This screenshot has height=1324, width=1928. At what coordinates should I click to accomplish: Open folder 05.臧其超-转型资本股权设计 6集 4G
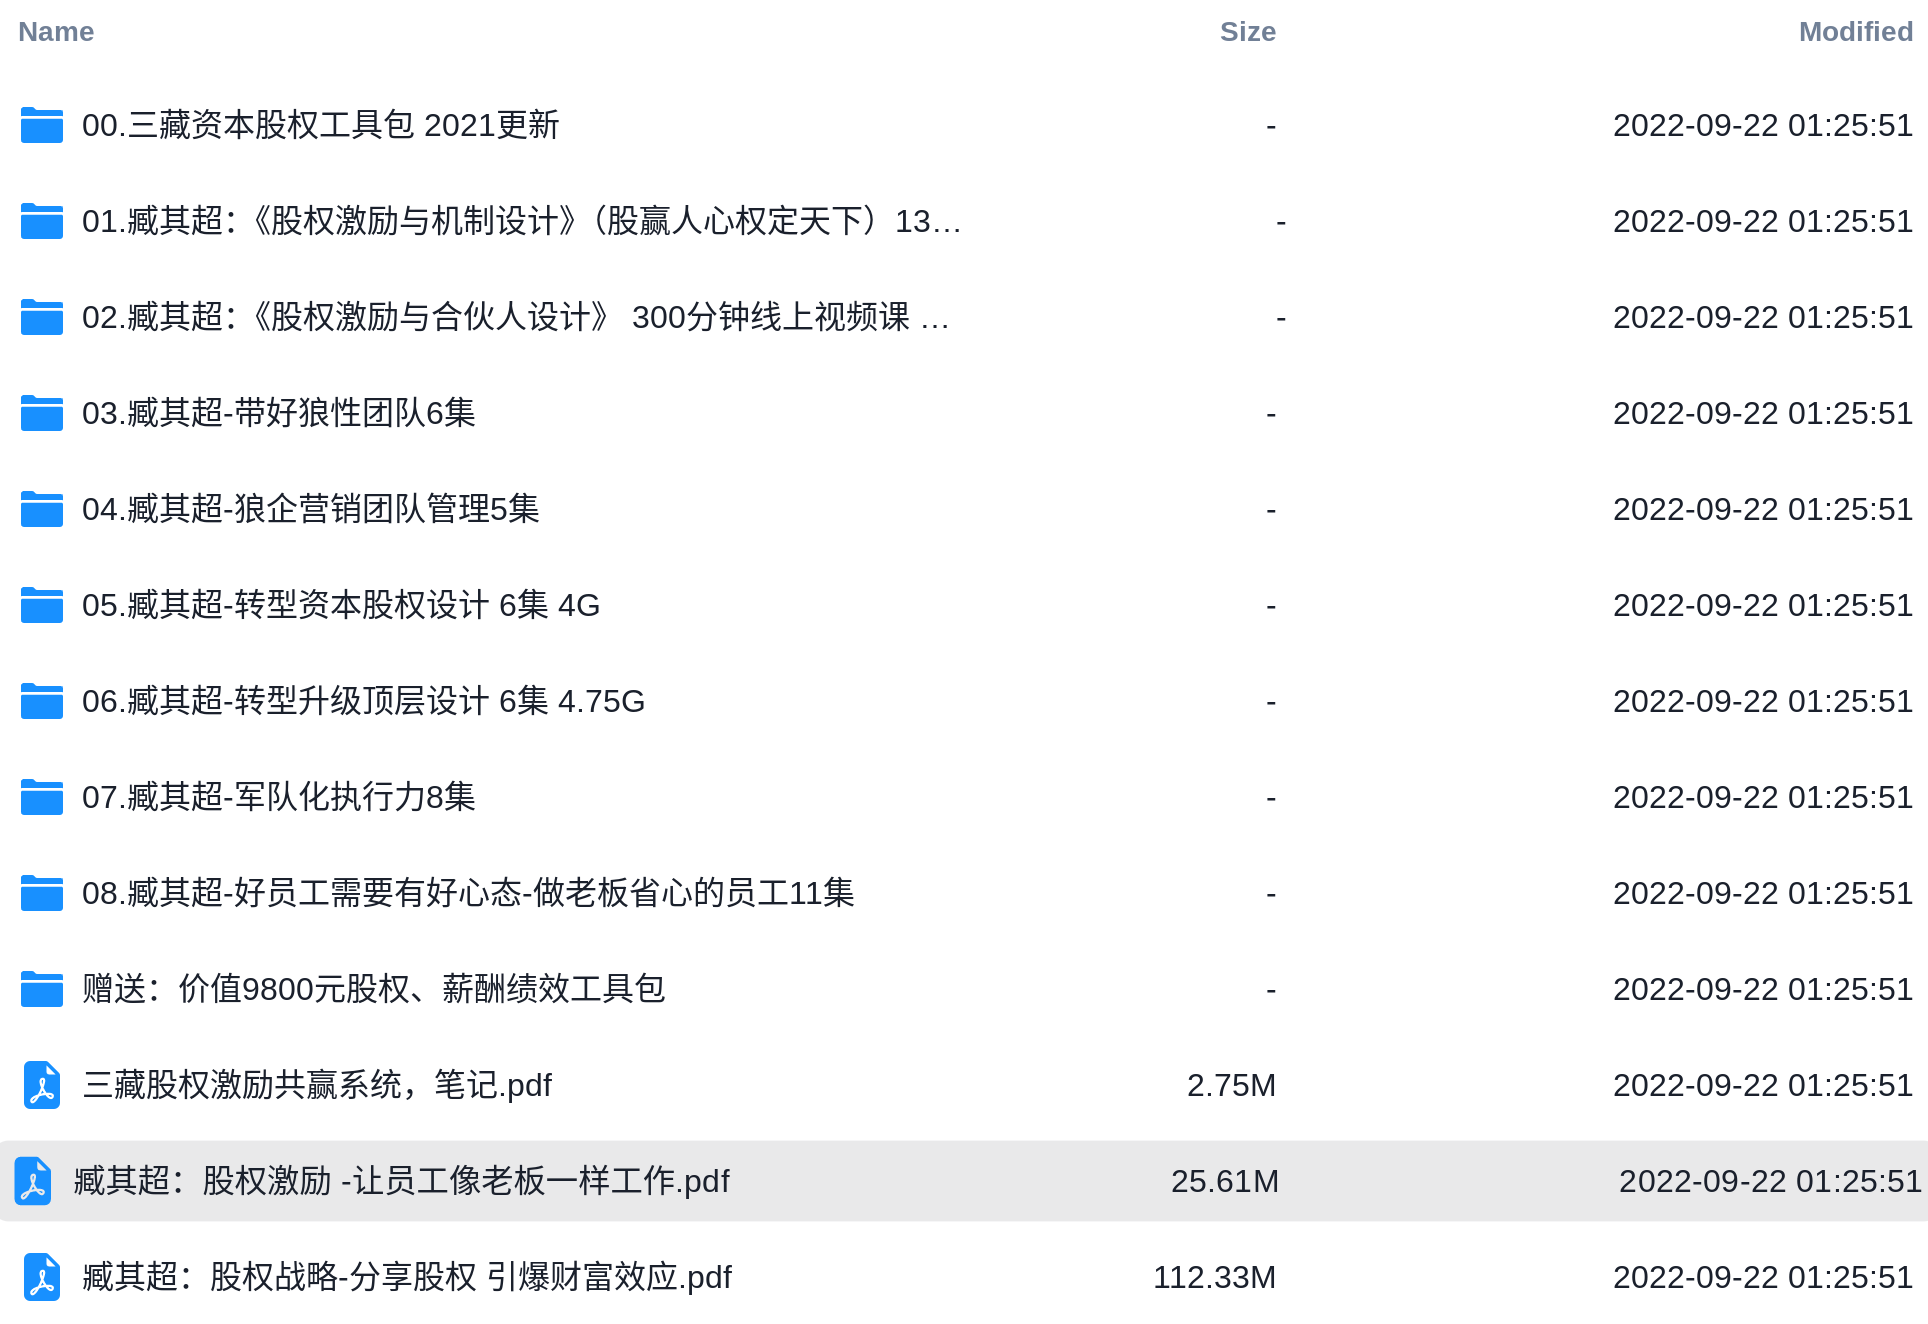click(x=340, y=605)
